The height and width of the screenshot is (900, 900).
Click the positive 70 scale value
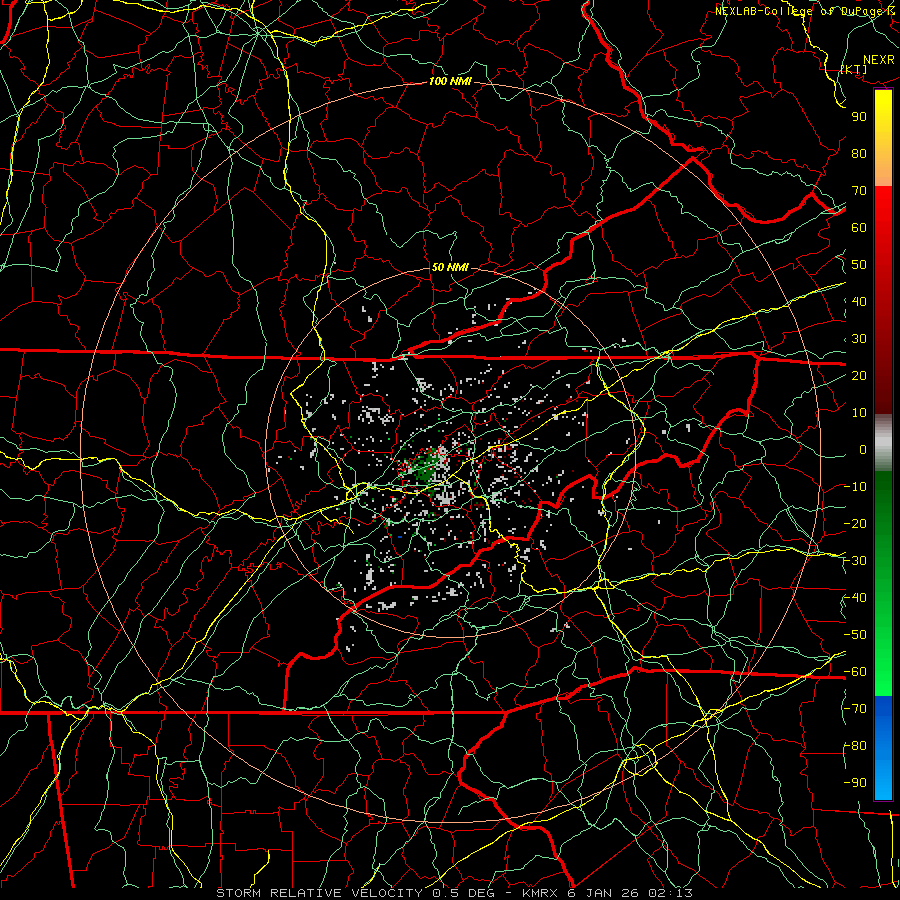click(859, 191)
